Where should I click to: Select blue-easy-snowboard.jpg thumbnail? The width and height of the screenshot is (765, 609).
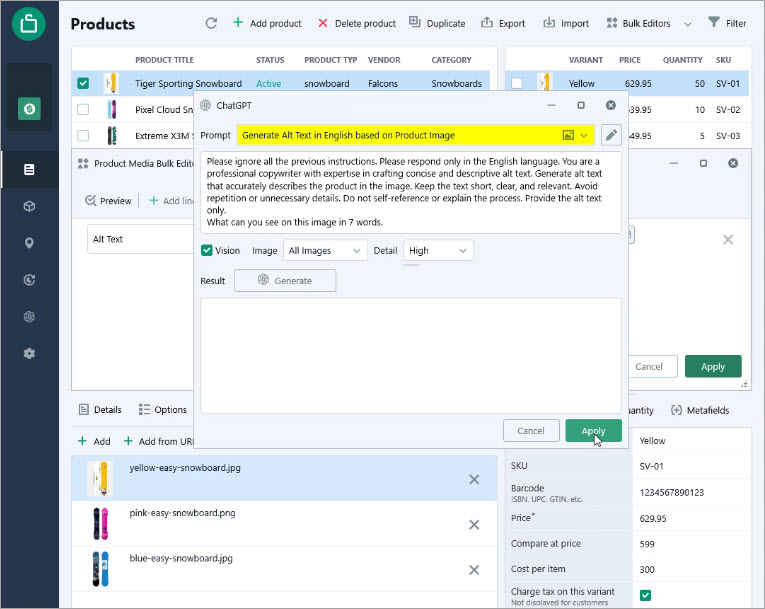(x=101, y=569)
